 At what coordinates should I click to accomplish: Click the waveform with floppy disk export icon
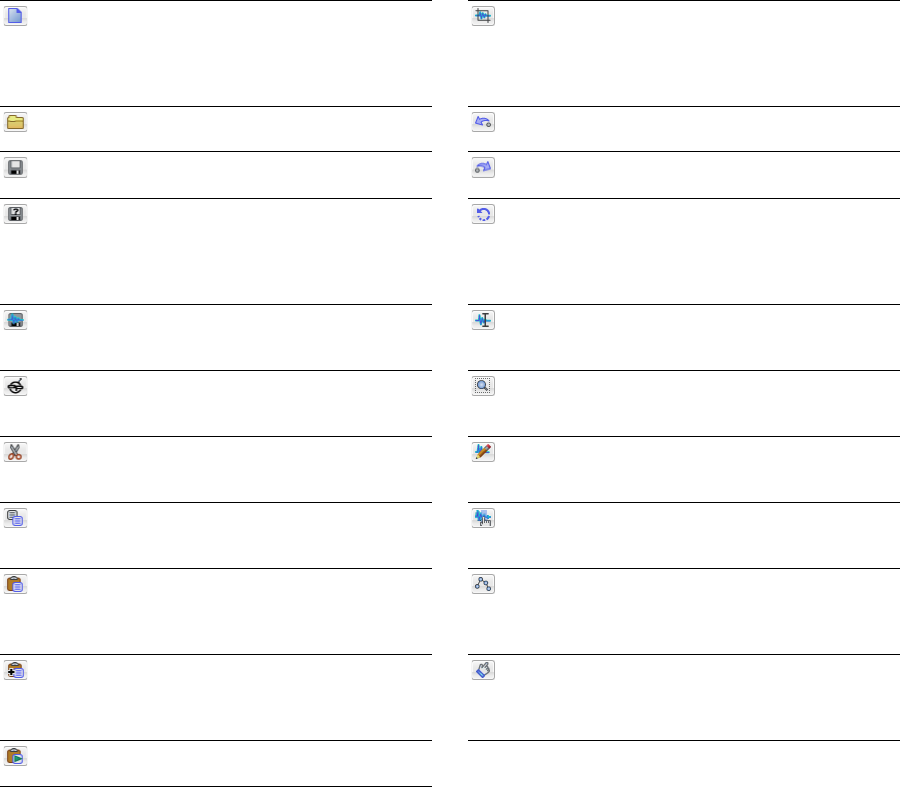click(16, 320)
